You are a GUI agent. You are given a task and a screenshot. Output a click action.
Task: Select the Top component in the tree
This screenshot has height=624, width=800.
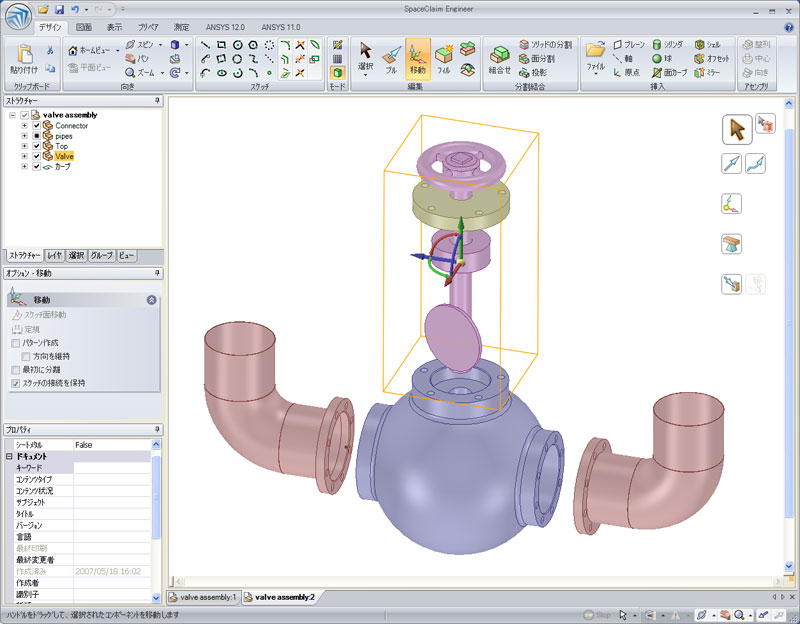[61, 146]
